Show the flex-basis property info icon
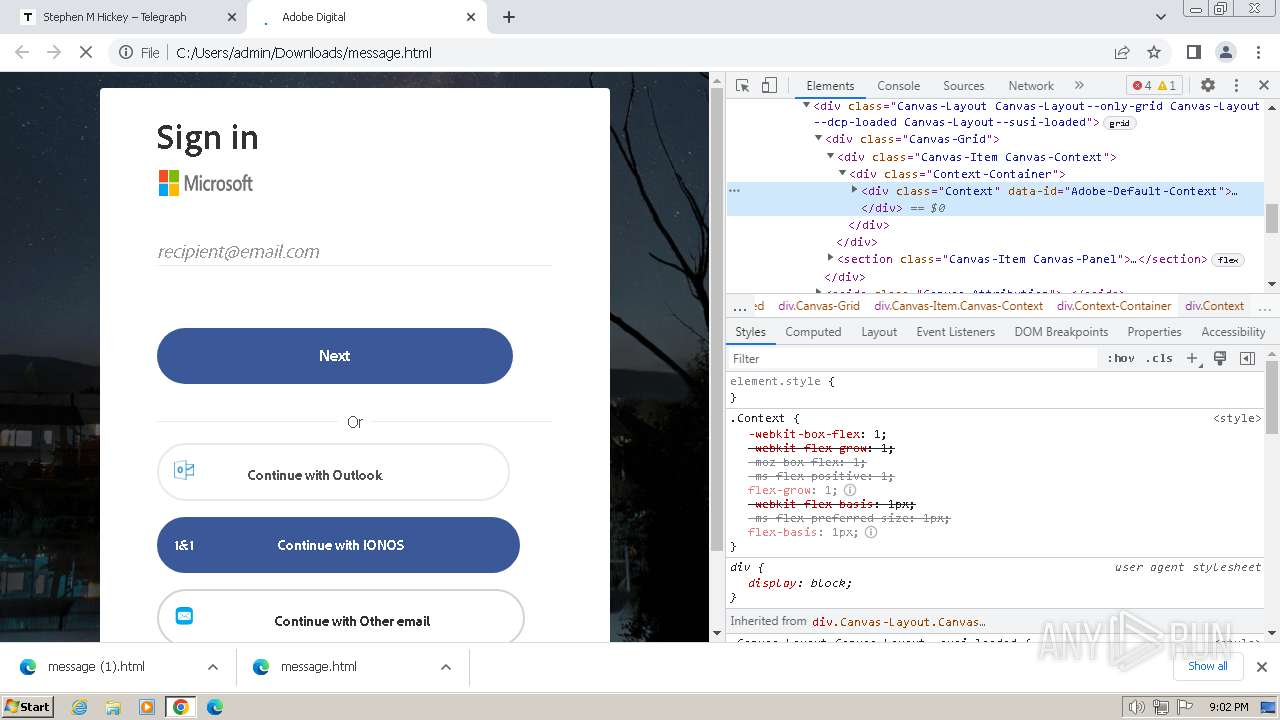Image resolution: width=1280 pixels, height=720 pixels. tap(871, 533)
